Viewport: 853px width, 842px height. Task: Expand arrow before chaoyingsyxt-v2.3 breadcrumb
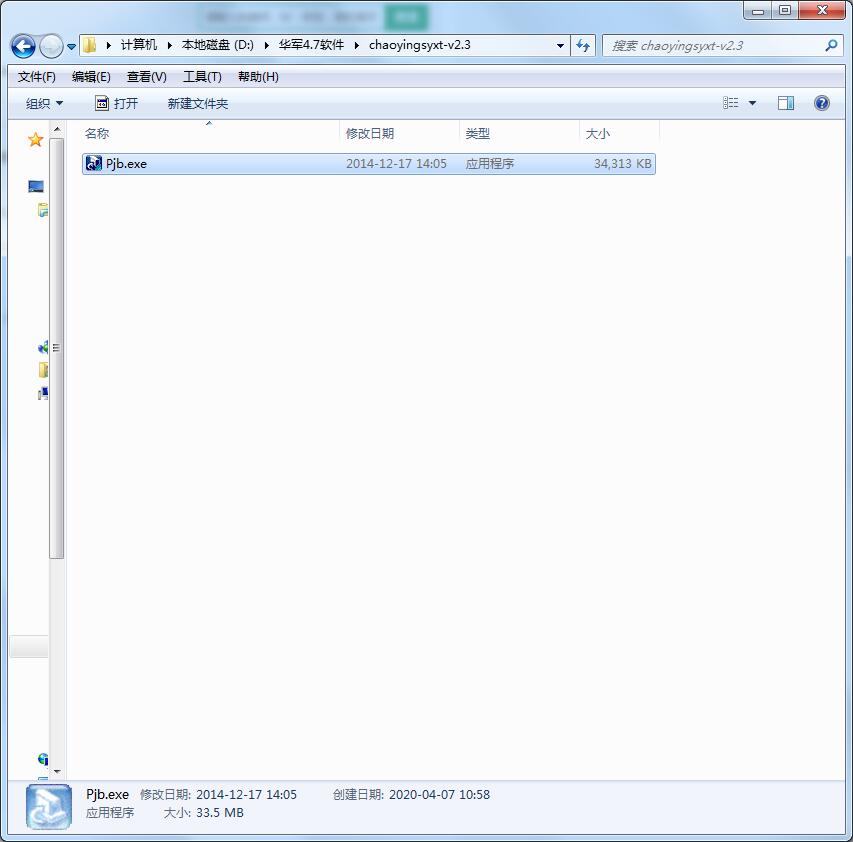357,46
